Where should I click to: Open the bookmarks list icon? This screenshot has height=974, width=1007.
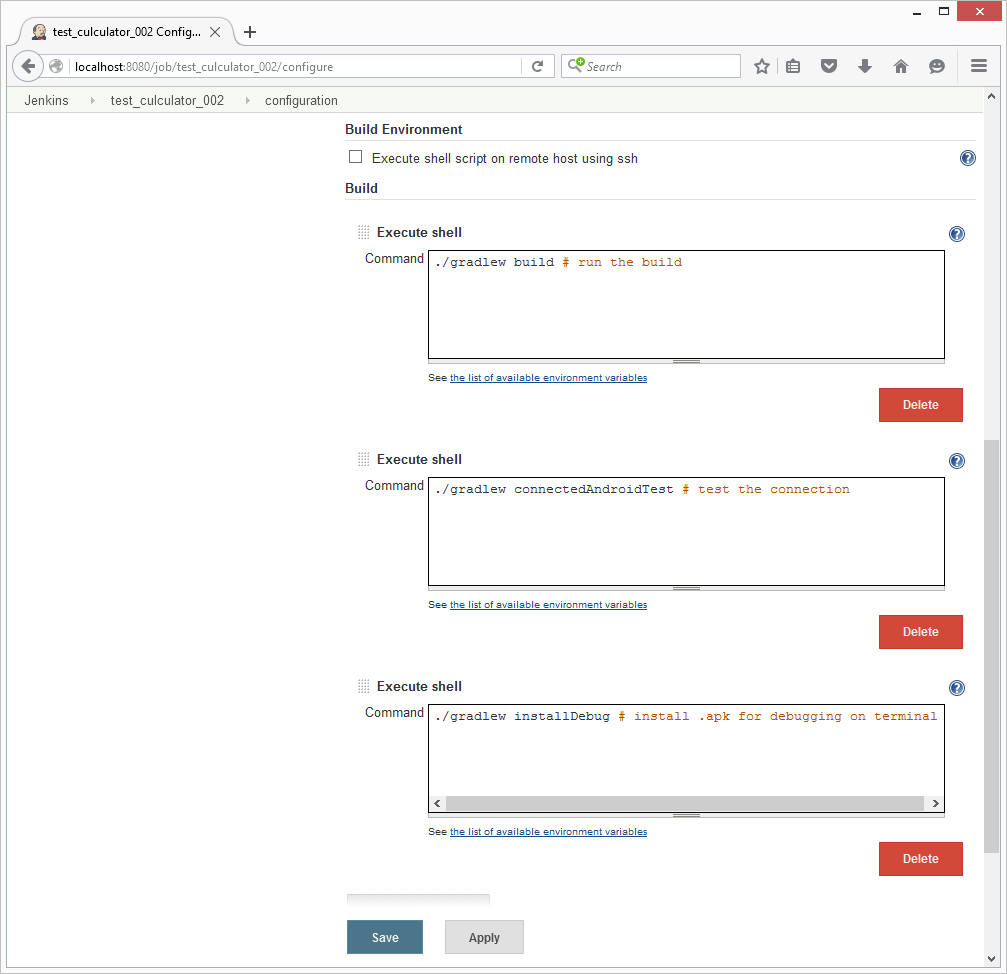click(x=793, y=66)
